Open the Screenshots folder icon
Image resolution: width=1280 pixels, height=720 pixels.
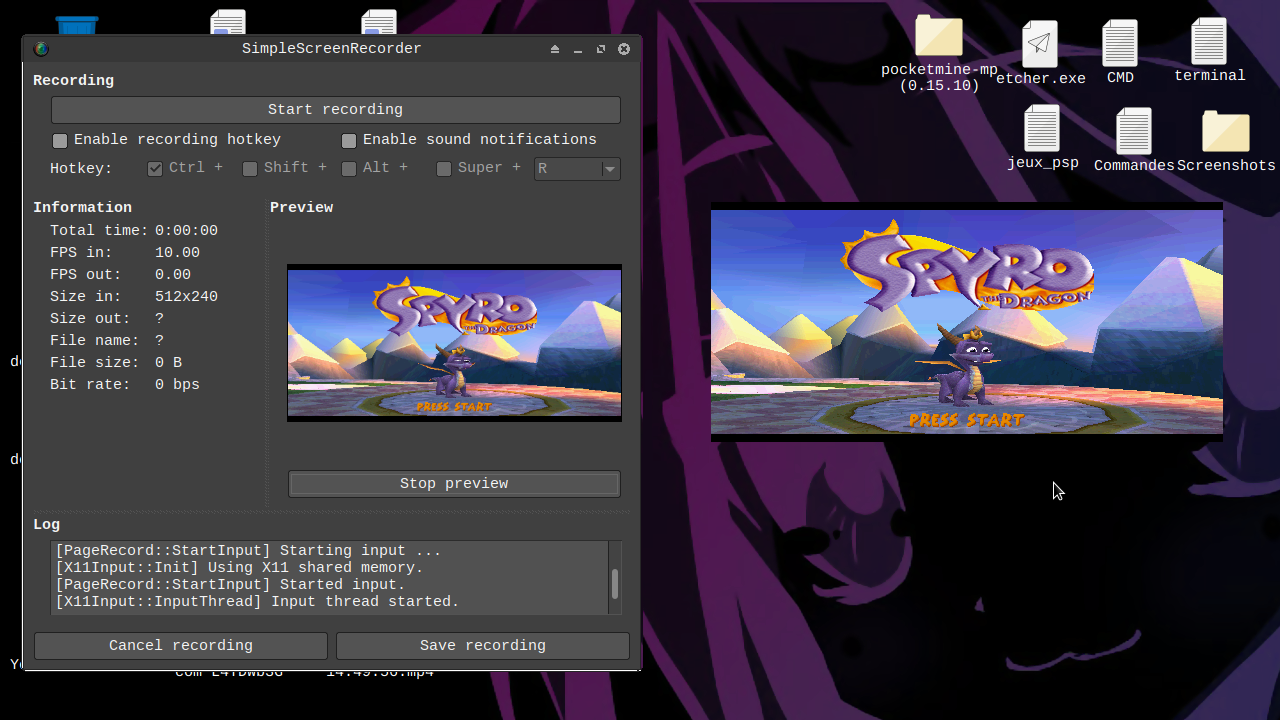click(x=1226, y=131)
